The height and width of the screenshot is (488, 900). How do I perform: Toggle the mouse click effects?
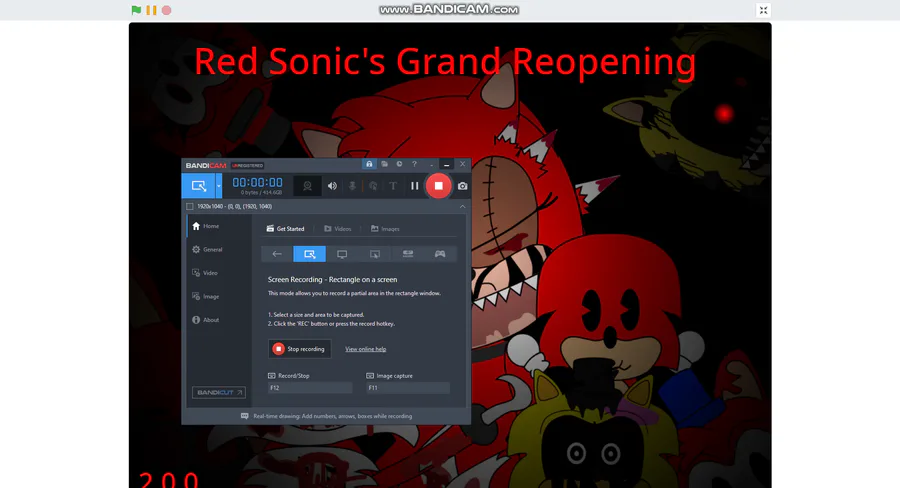[373, 186]
